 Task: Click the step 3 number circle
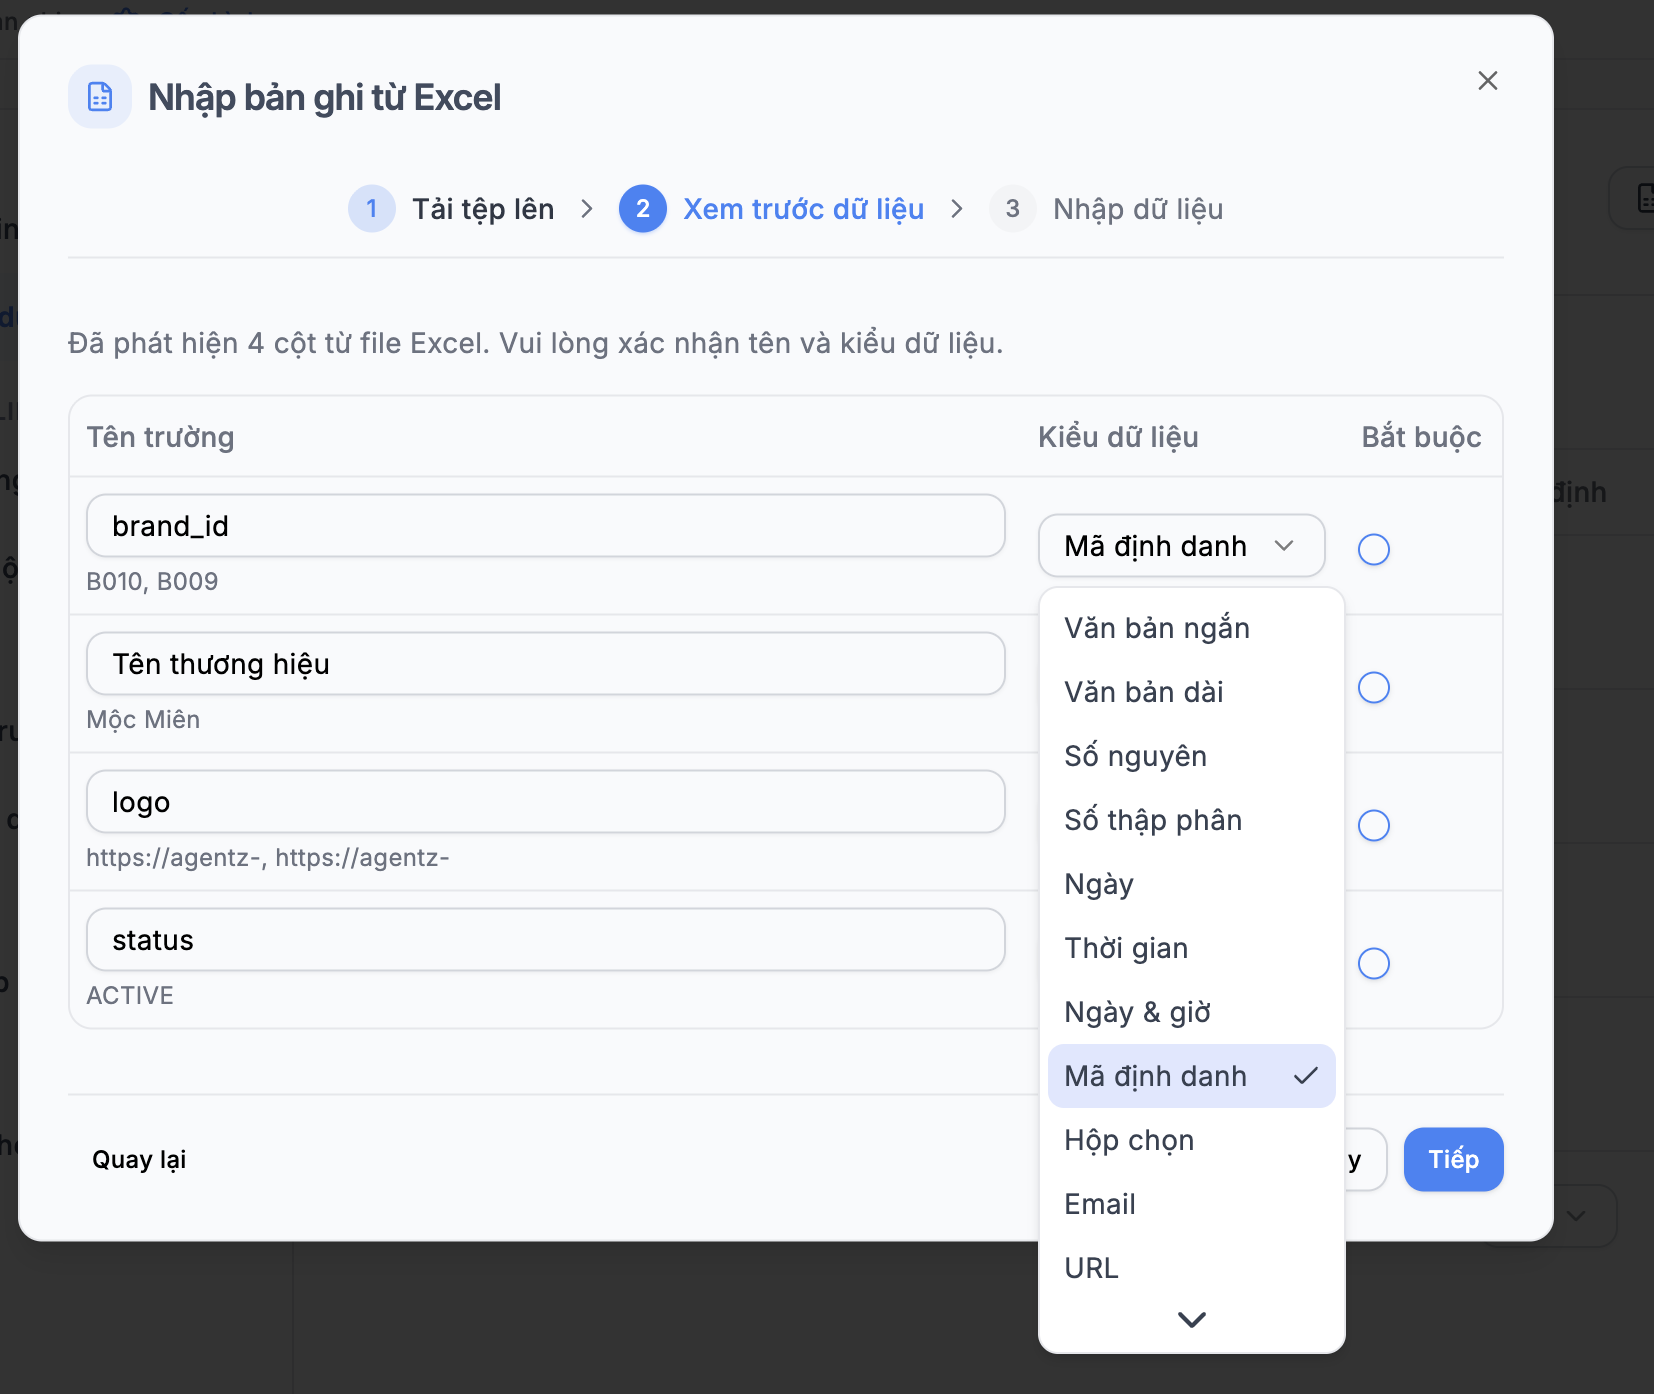pos(1013,209)
